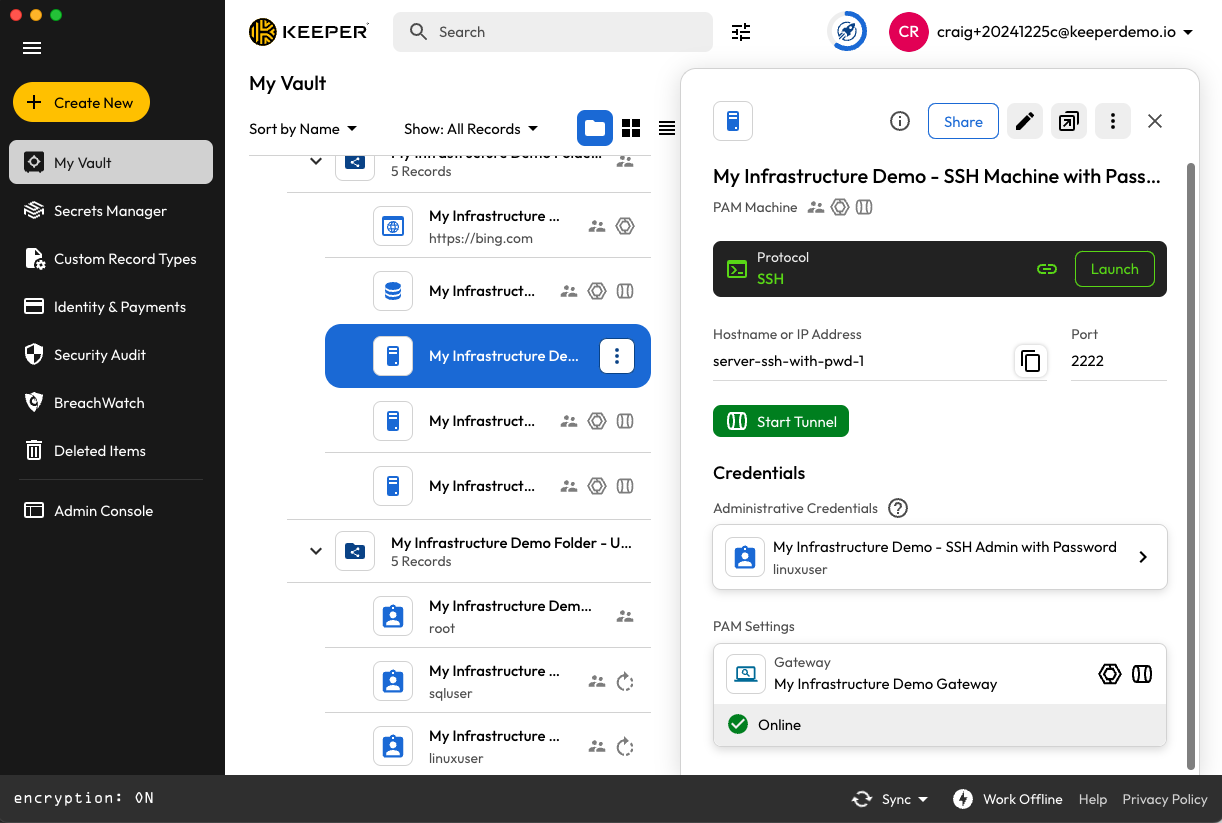Open the rocket onboarding progress icon
Viewport: 1222px width, 823px height.
(x=847, y=32)
